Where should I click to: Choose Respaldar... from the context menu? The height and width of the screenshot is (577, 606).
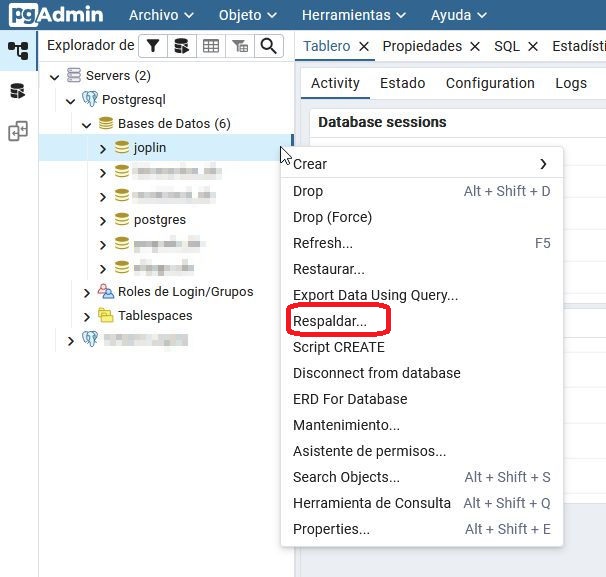click(330, 321)
